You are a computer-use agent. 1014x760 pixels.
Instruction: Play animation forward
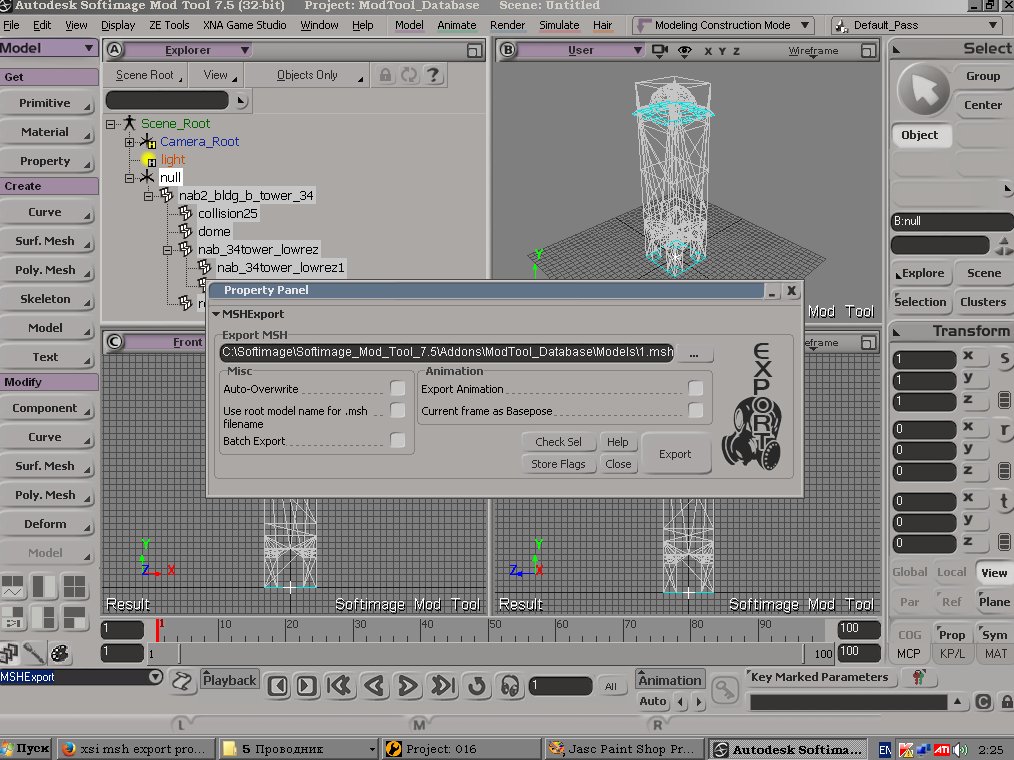[x=407, y=686]
